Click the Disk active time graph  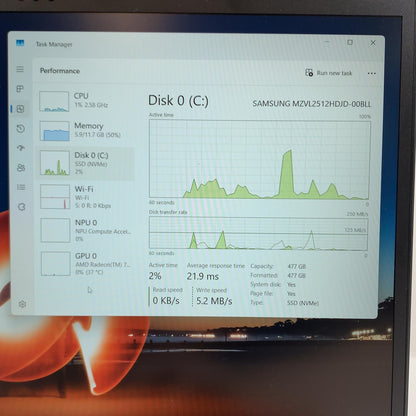click(x=260, y=159)
